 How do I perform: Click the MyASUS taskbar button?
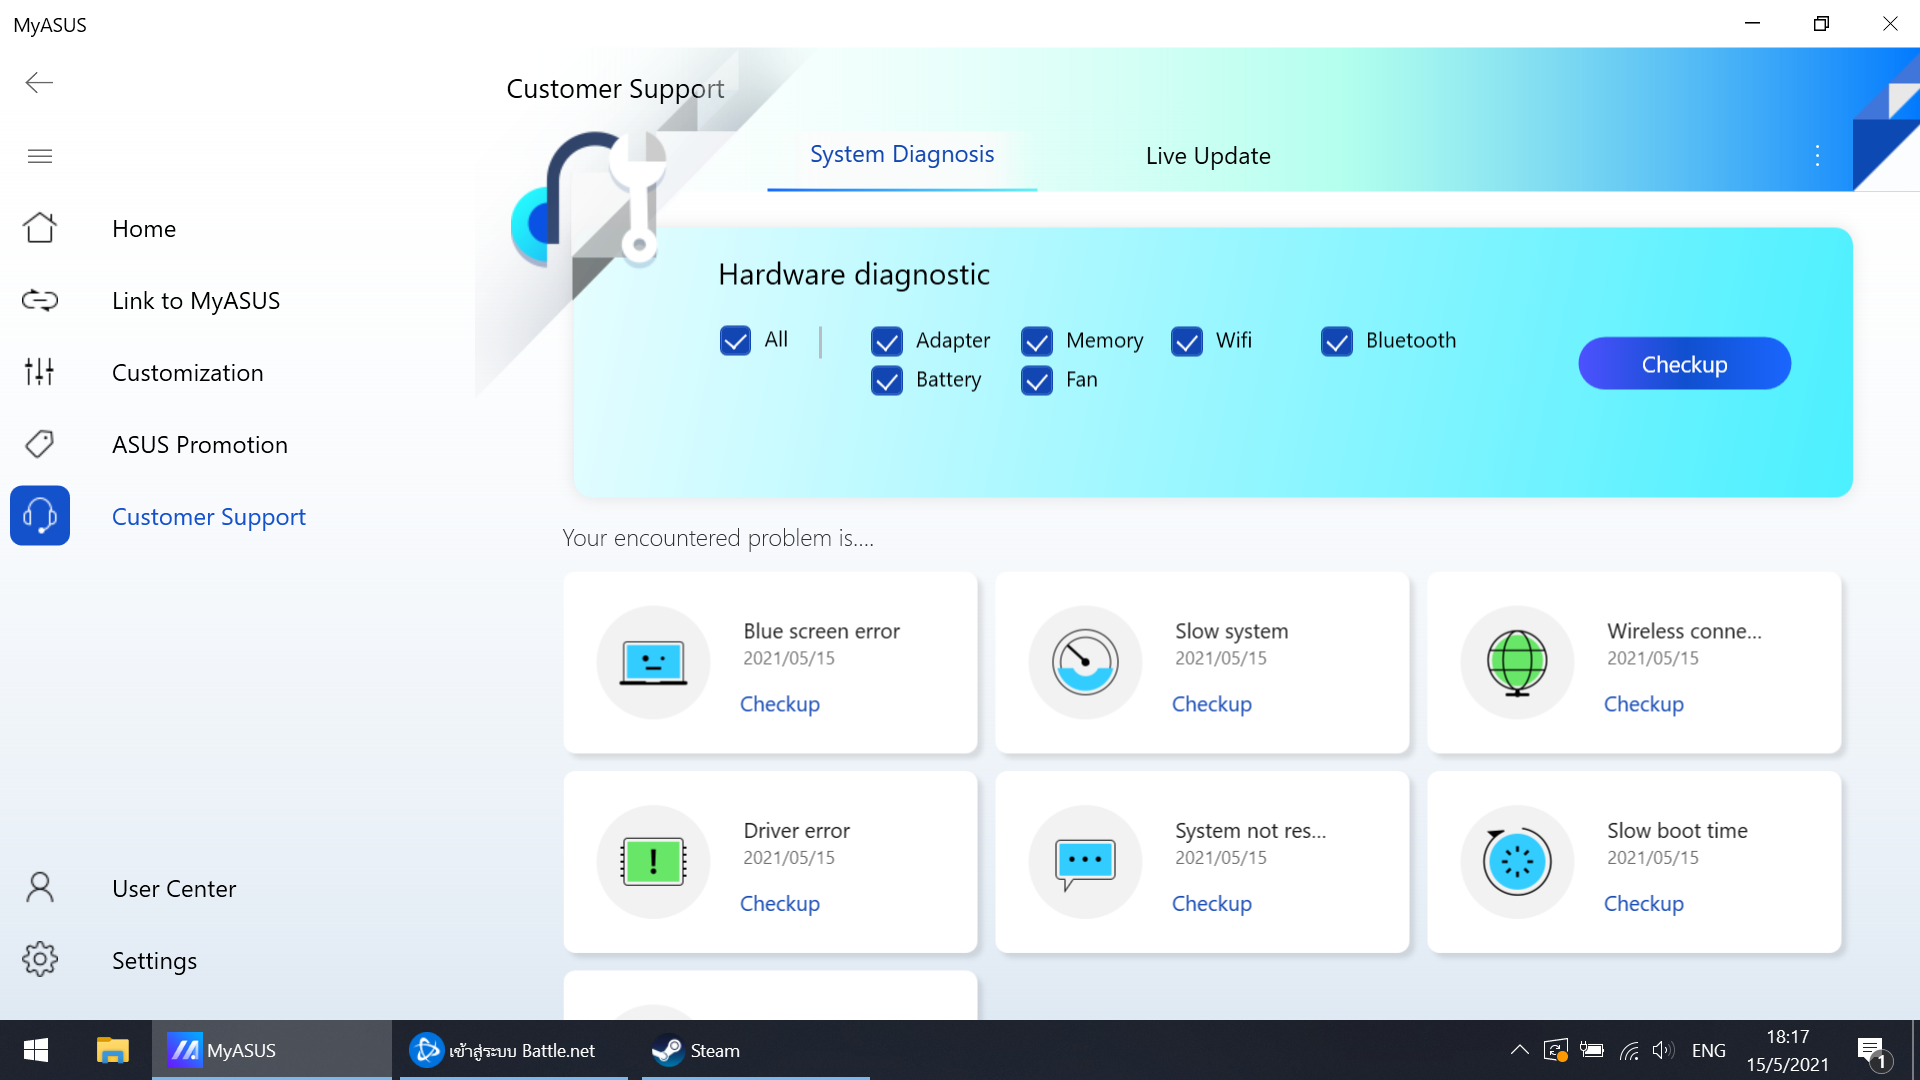click(x=271, y=1050)
